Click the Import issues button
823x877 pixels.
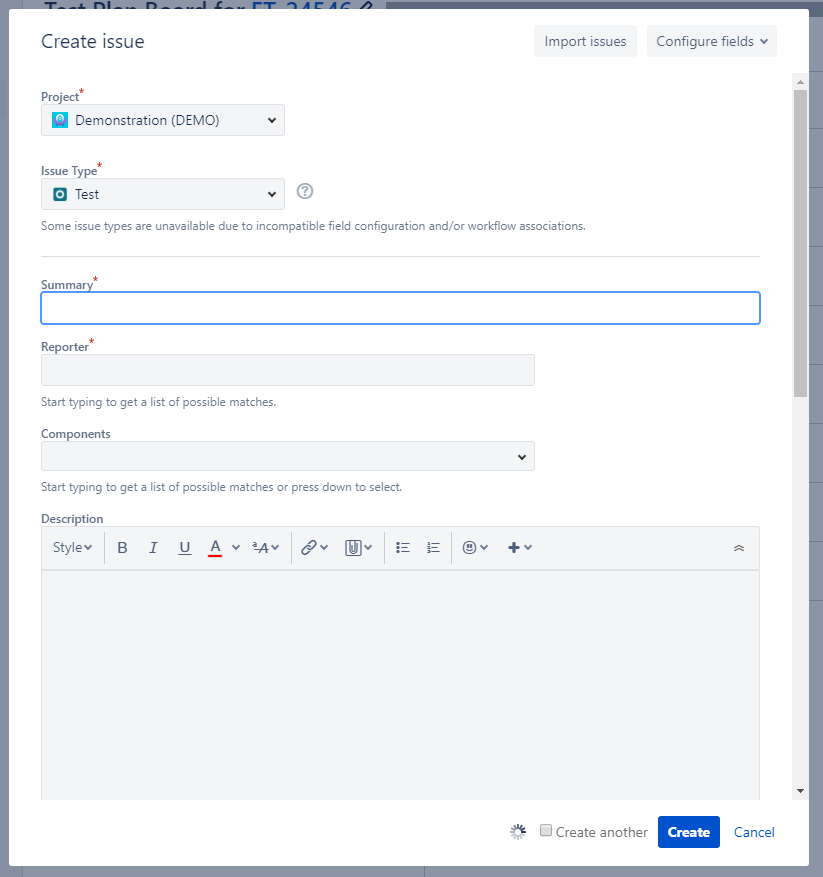(585, 41)
